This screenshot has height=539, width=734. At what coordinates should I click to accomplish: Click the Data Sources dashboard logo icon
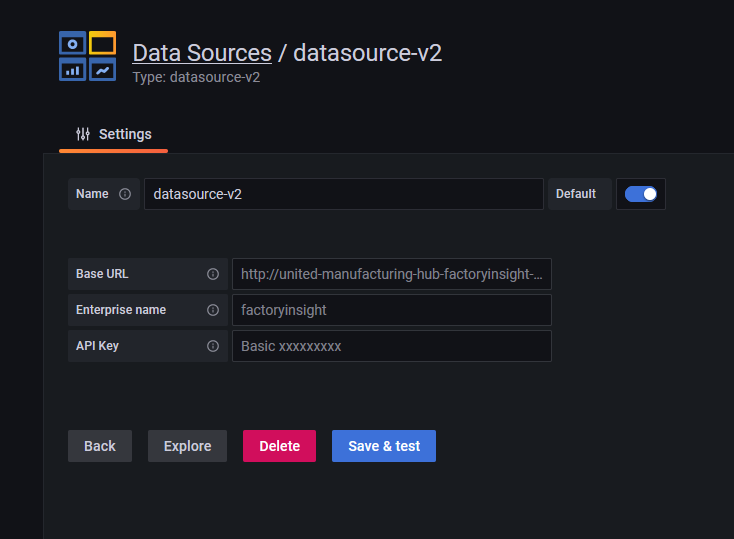(x=87, y=56)
